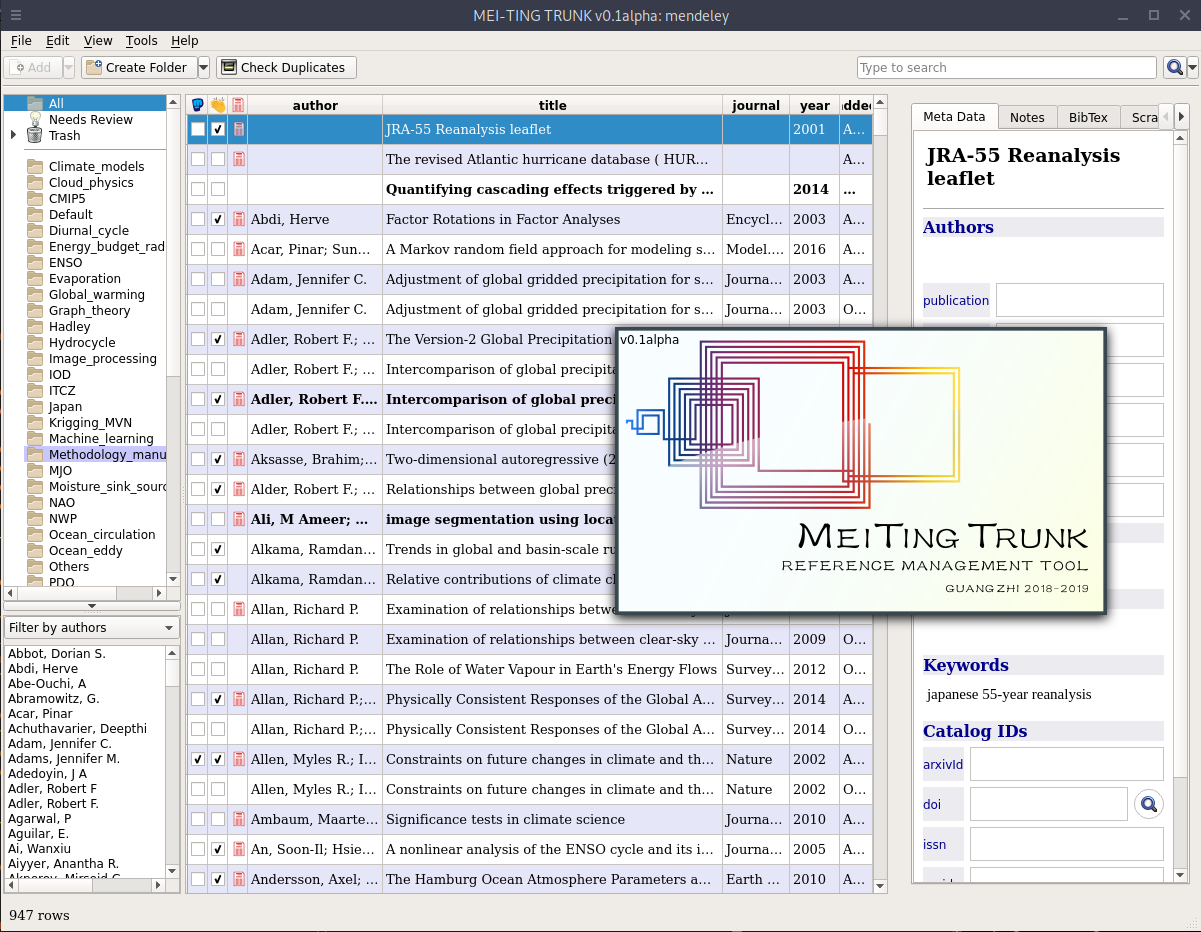Toggle read checkbox for Andersson, Axel row
This screenshot has width=1201, height=932.
(x=218, y=879)
